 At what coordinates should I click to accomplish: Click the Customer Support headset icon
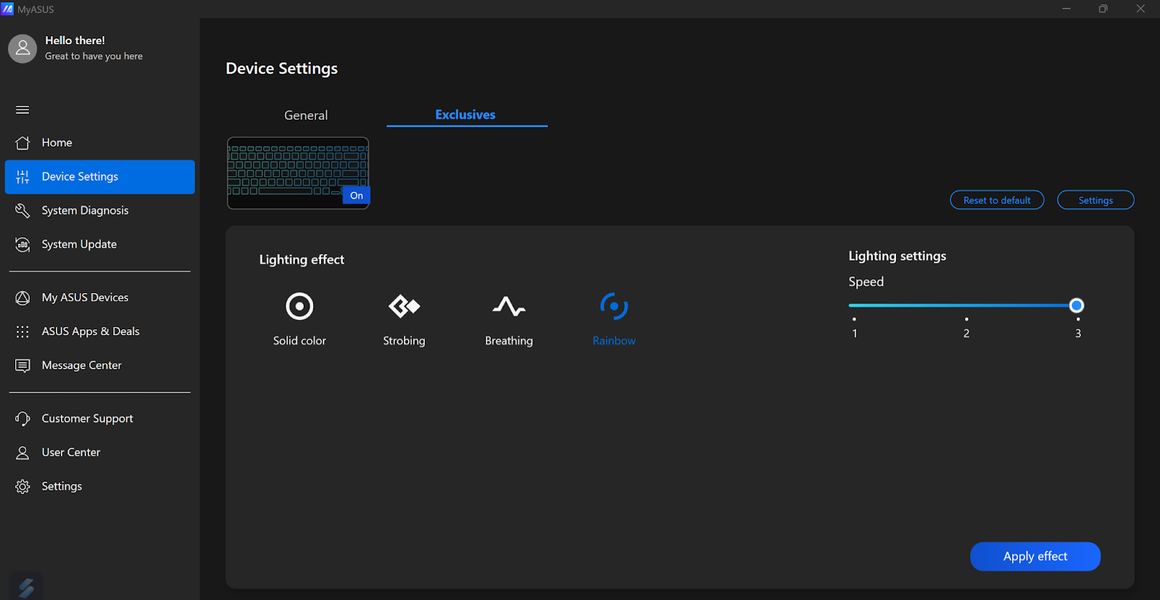(x=23, y=419)
